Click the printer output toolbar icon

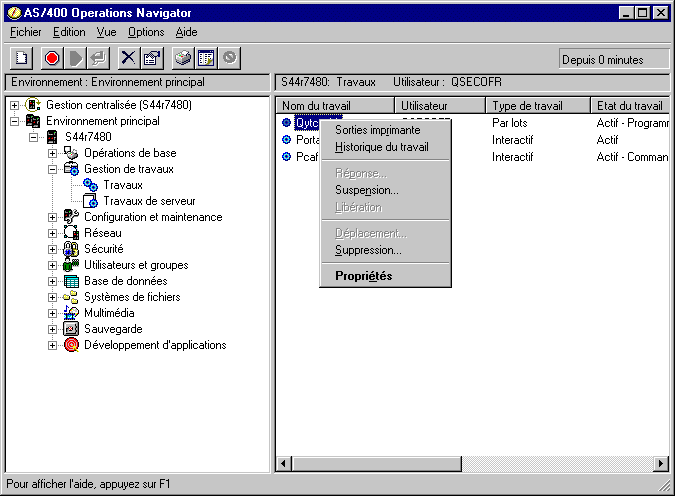click(183, 58)
